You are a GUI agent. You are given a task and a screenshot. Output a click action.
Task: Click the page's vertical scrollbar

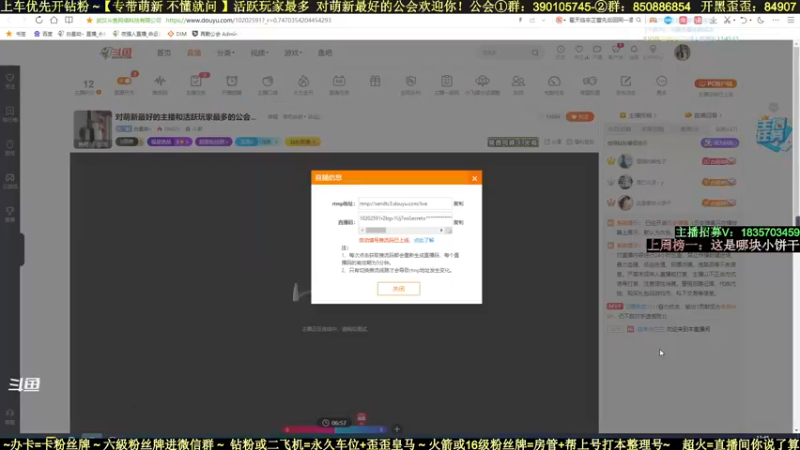(796, 237)
